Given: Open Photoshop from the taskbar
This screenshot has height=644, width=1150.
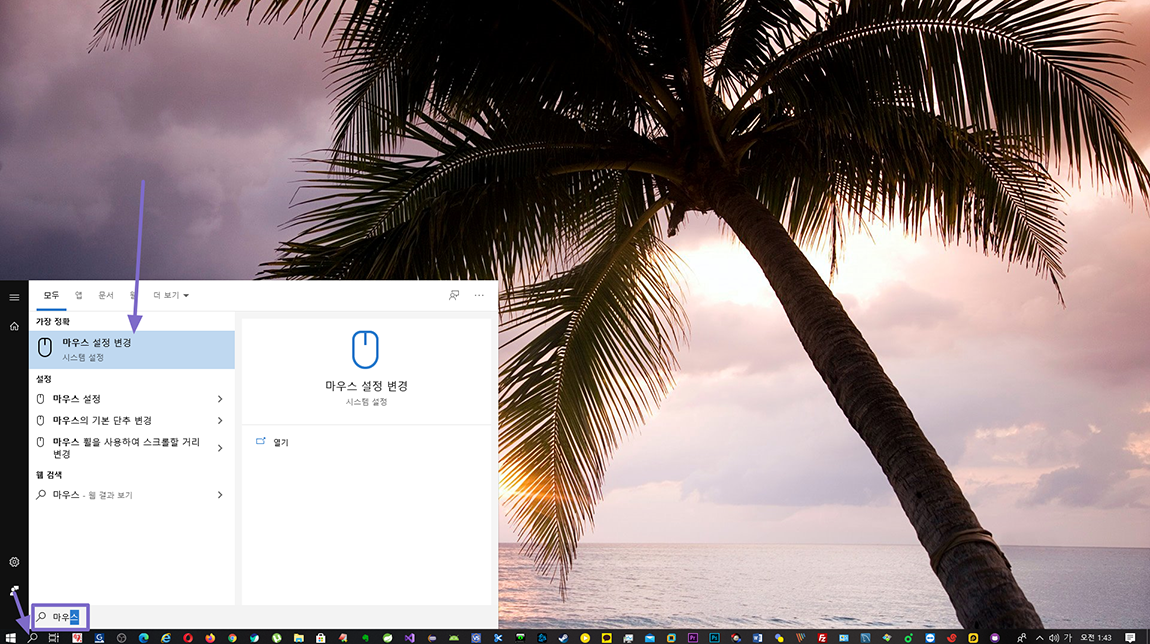Looking at the screenshot, I should coord(714,637).
